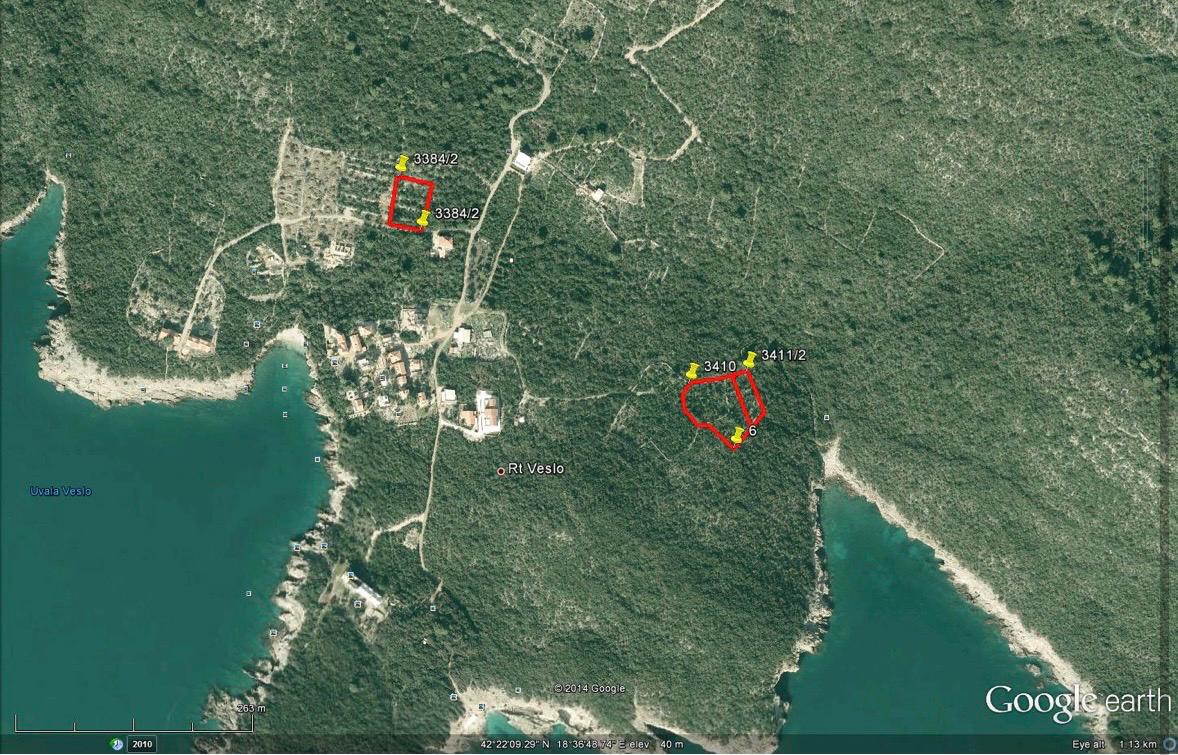Click the © 2014 Google copyright text
Image resolution: width=1178 pixels, height=755 pixels.
point(590,688)
